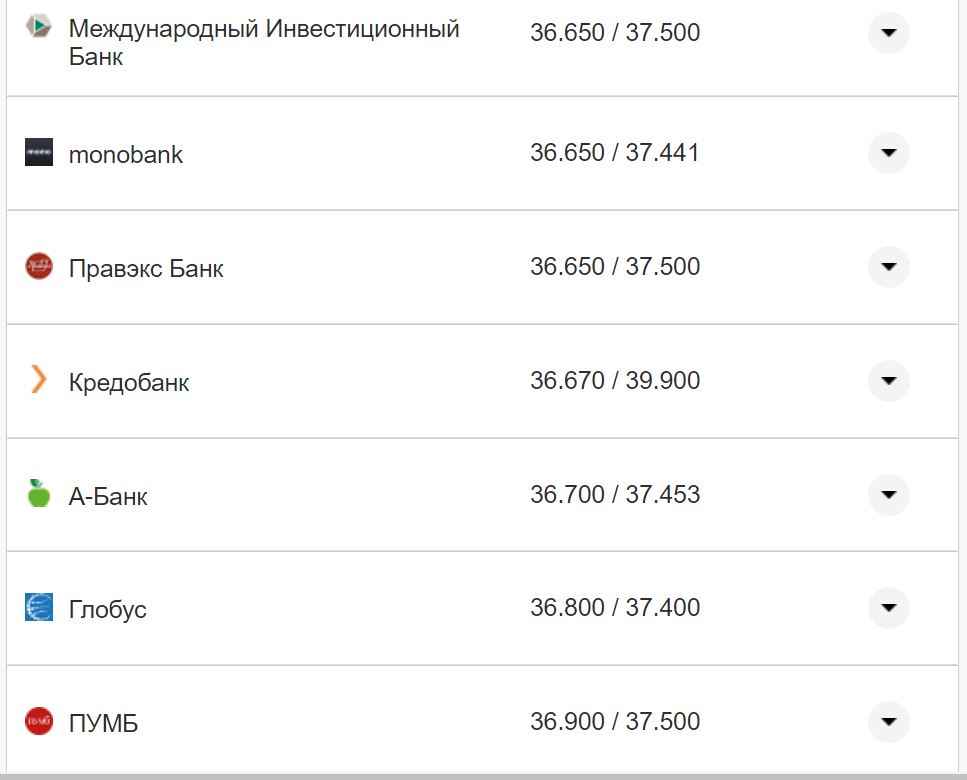Click the Кредобанк orange chevron logo
Screen dimensions: 967x780
point(37,381)
